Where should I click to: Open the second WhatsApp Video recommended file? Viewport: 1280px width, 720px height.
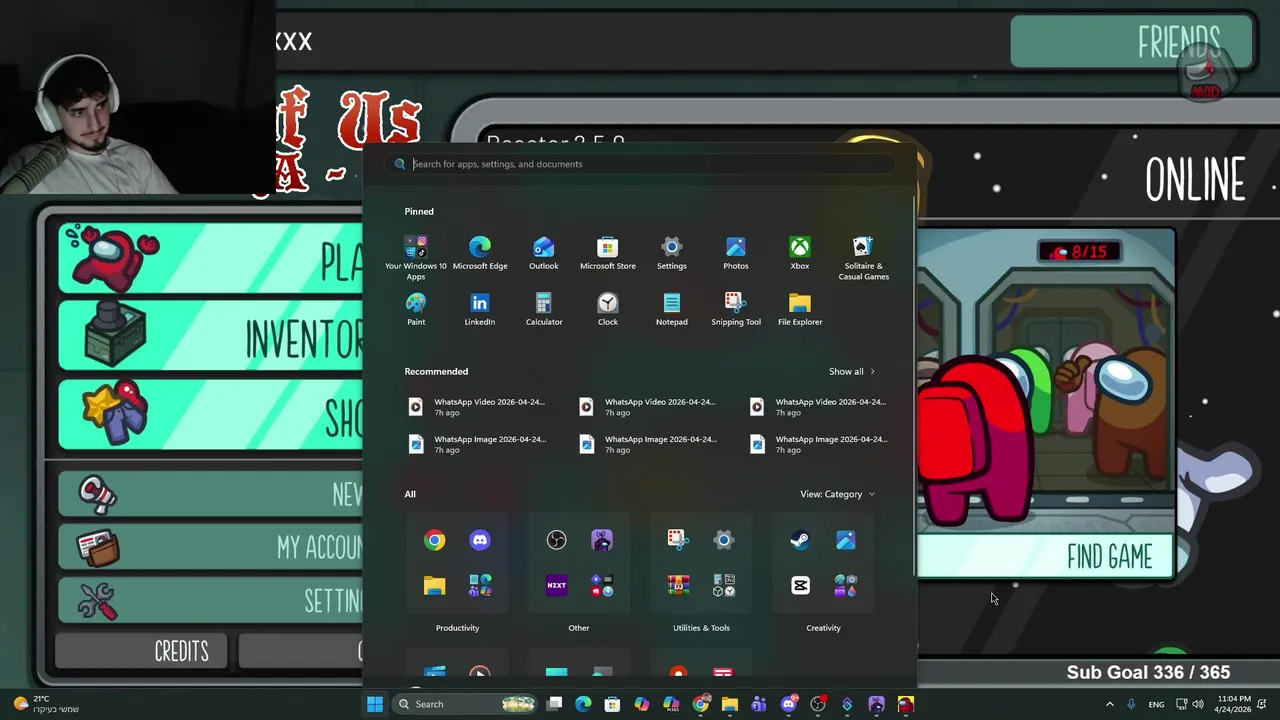647,407
